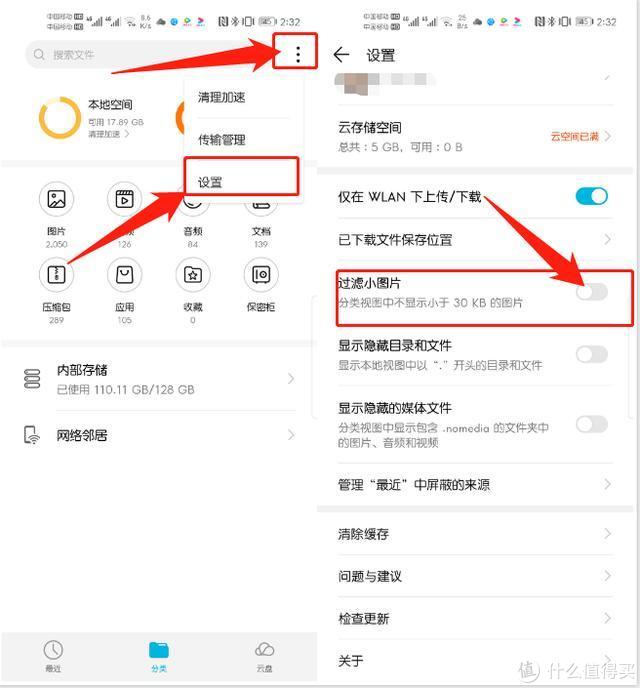
Task: Expand 内部存储 storage entry
Action: pos(159,379)
